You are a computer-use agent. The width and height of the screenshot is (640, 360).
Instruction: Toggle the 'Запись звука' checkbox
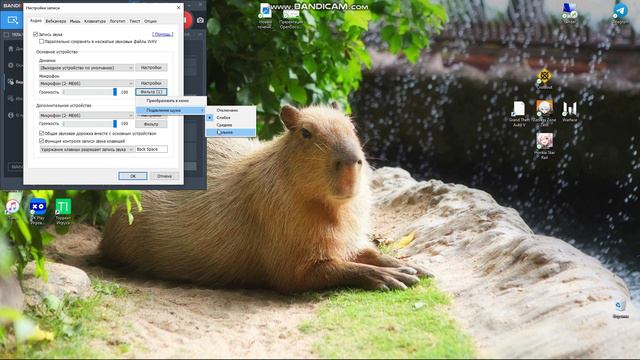[36, 34]
